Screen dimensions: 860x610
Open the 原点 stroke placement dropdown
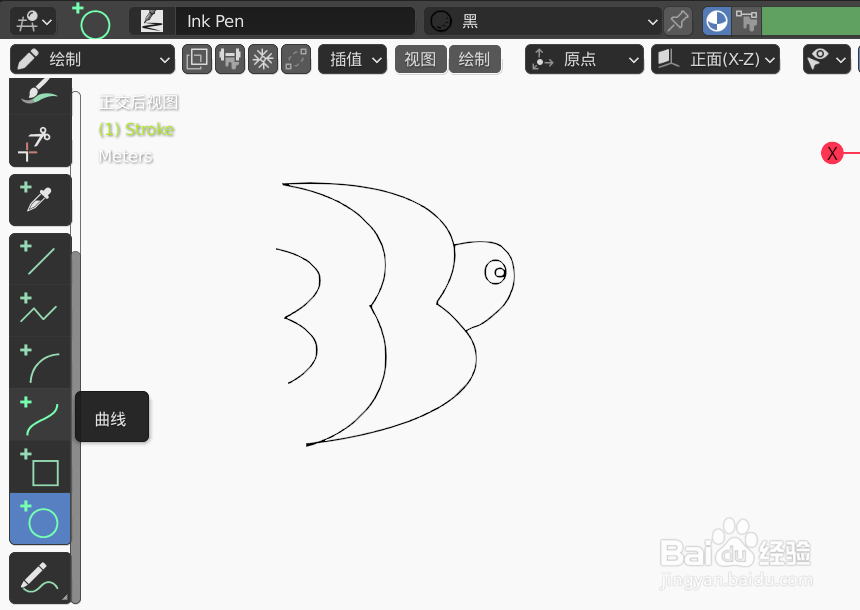click(584, 59)
